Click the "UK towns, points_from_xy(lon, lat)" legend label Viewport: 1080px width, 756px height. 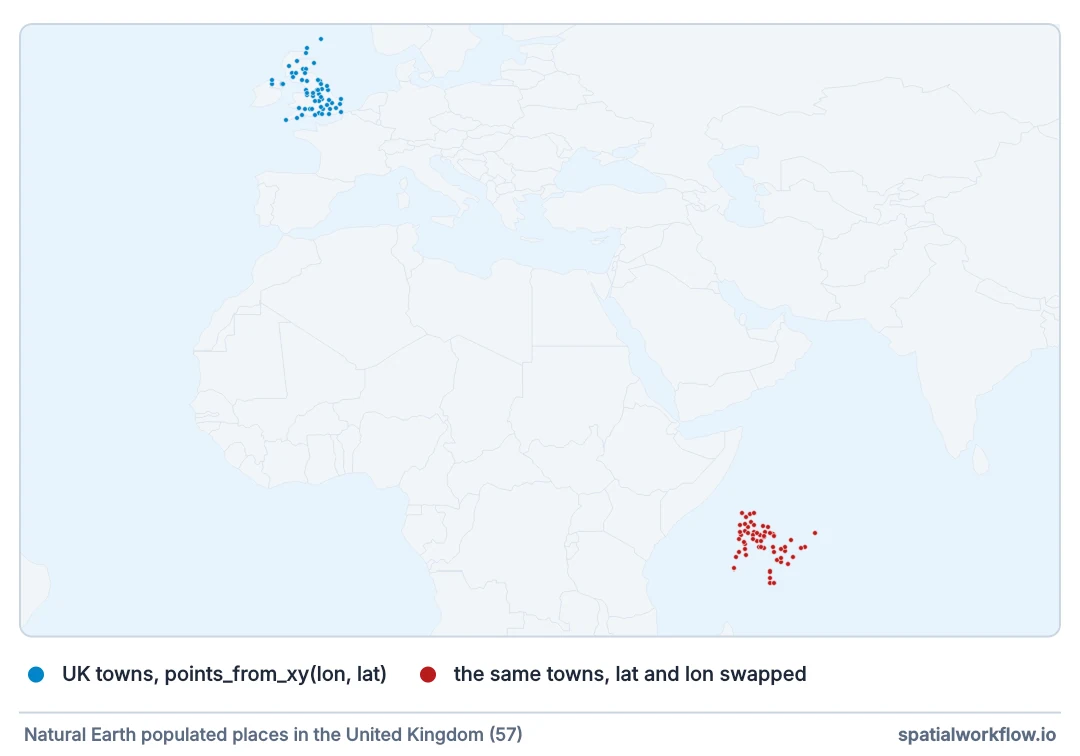pyautogui.click(x=224, y=674)
